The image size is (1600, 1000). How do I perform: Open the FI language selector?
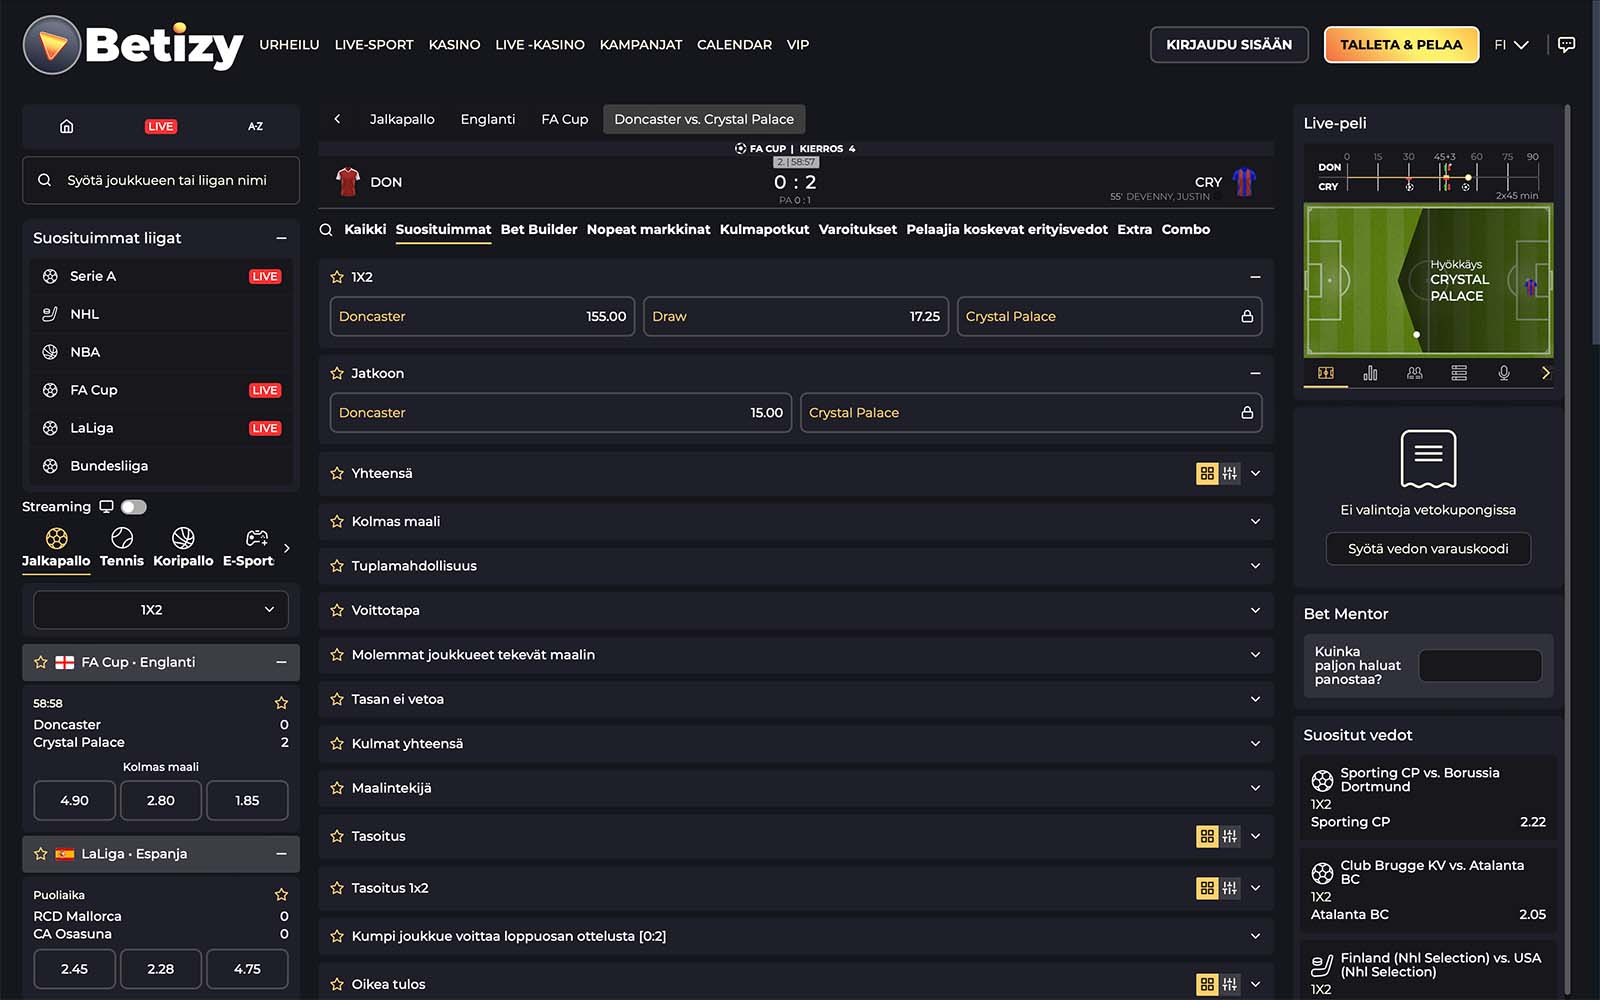coord(1510,45)
